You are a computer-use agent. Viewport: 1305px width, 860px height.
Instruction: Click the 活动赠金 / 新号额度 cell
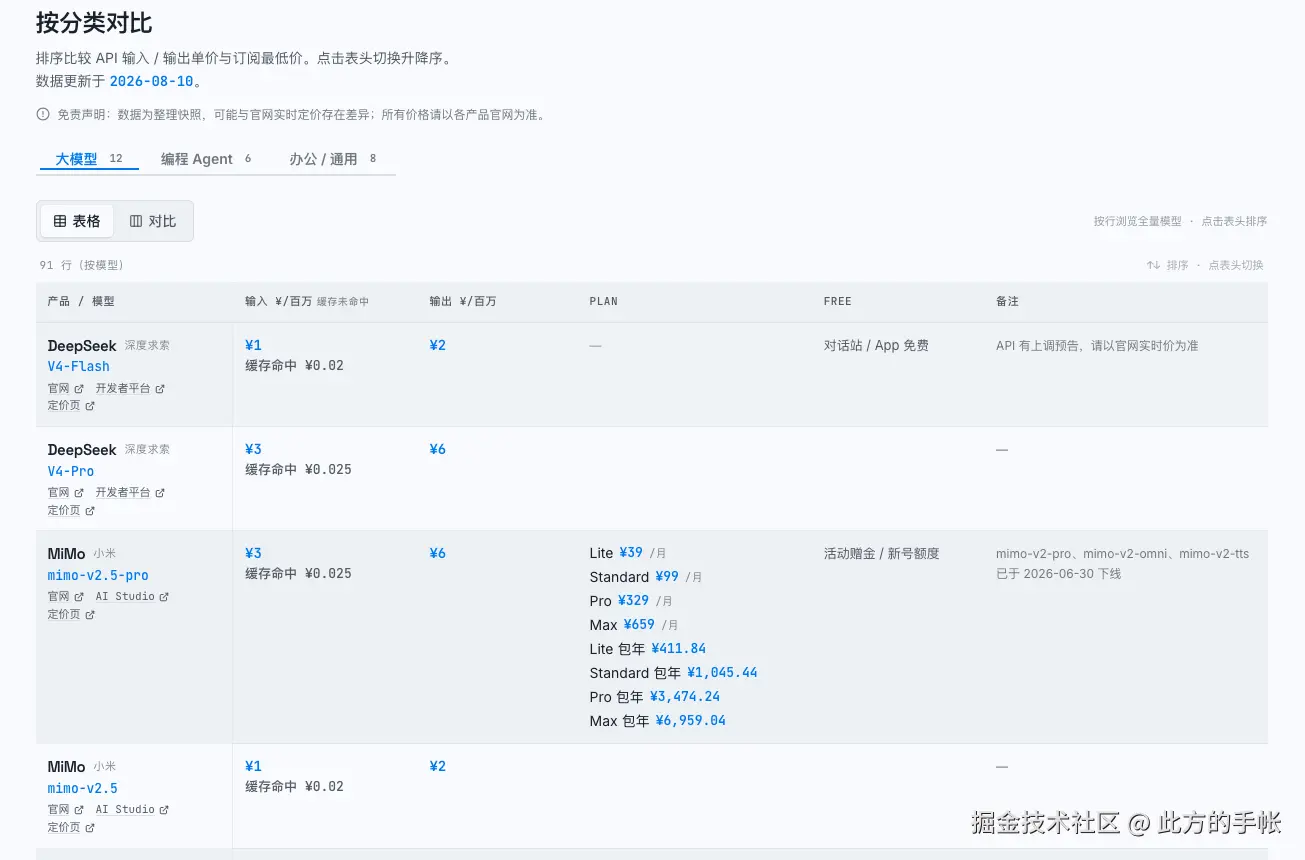(x=882, y=553)
